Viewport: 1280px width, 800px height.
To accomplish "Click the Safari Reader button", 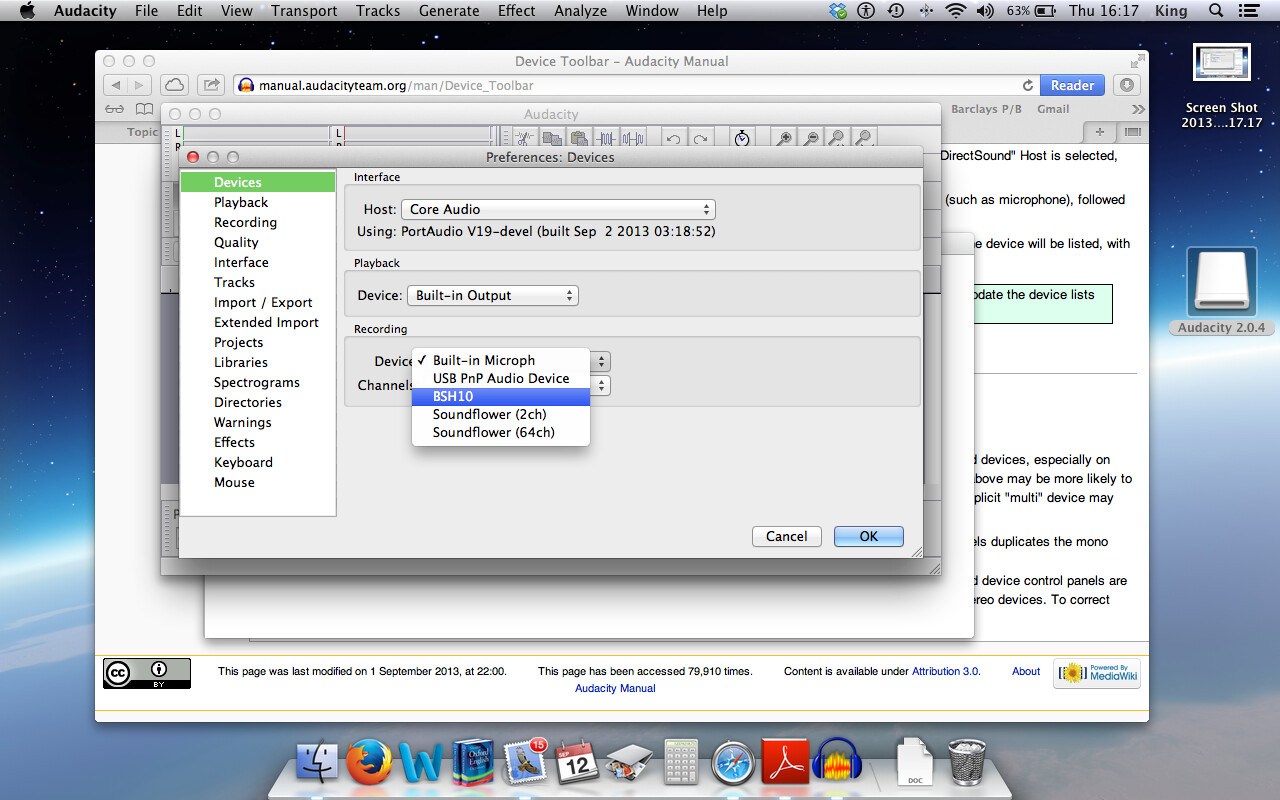I will click(x=1072, y=85).
